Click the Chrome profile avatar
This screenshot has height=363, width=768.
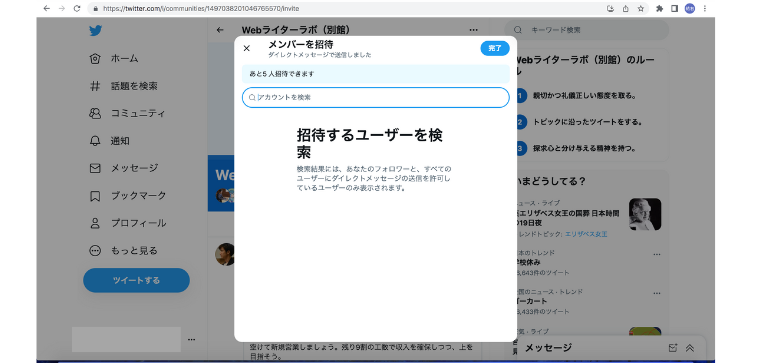pyautogui.click(x=690, y=8)
